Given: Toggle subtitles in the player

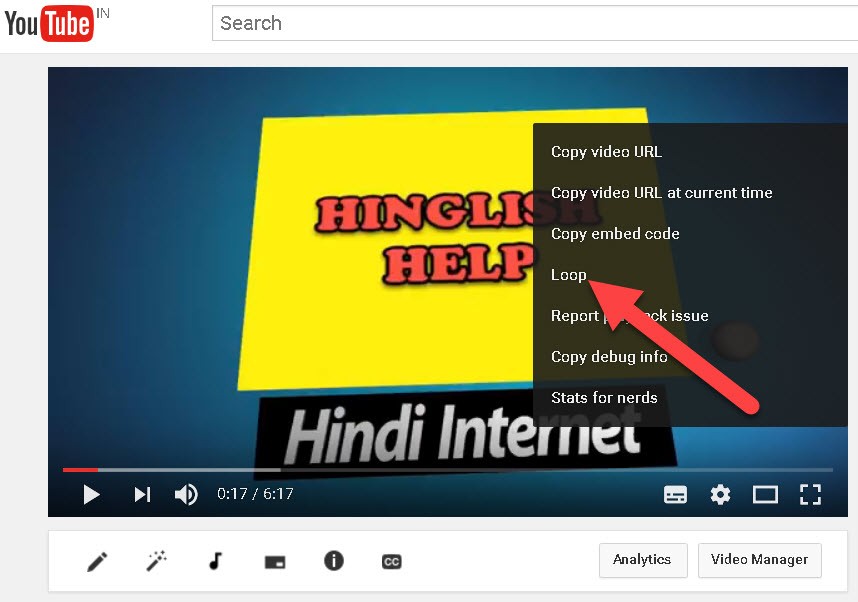Looking at the screenshot, I should coord(675,494).
